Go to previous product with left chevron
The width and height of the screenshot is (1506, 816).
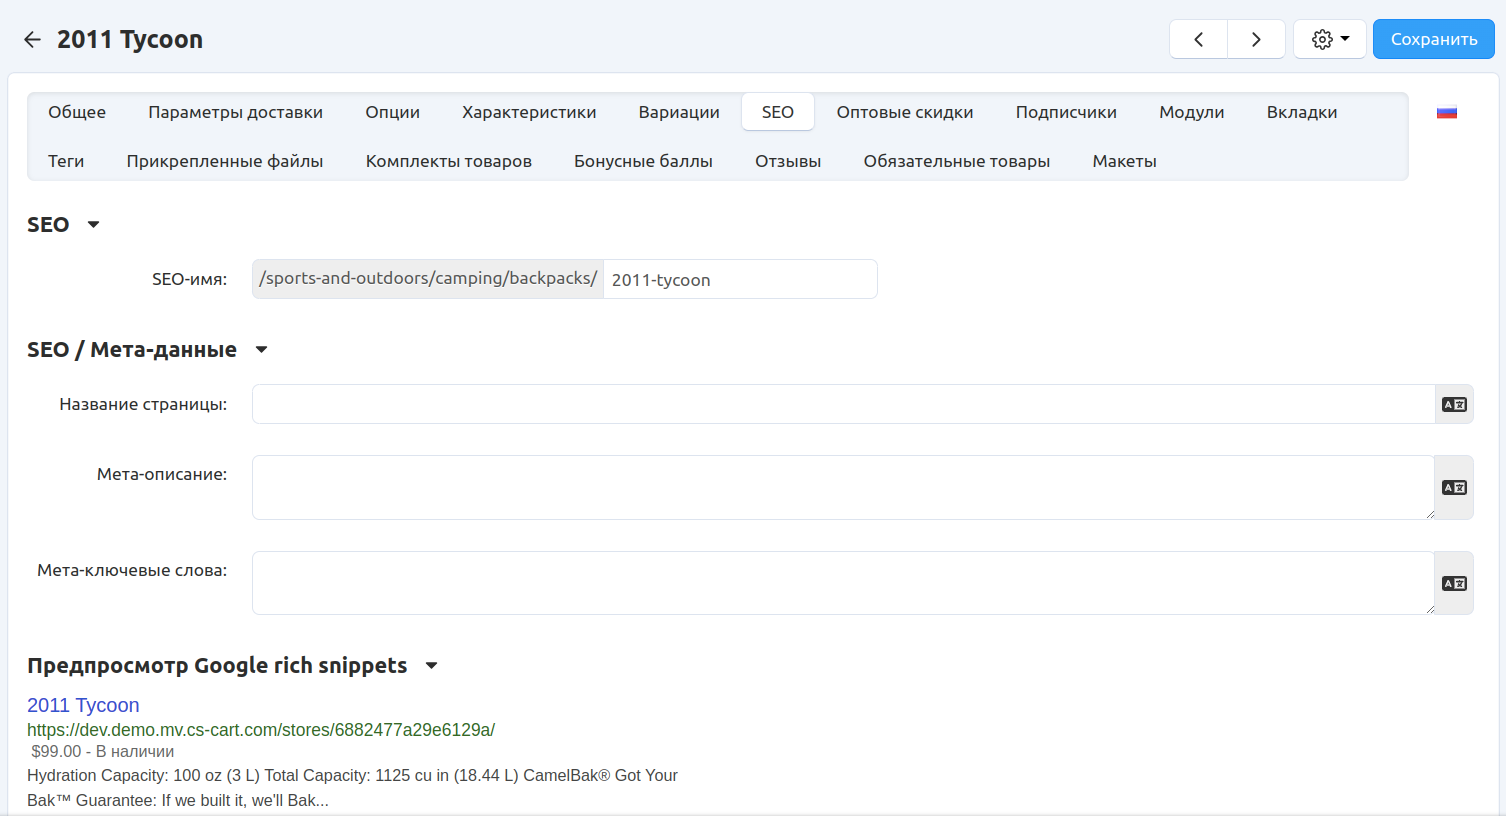(x=1198, y=39)
